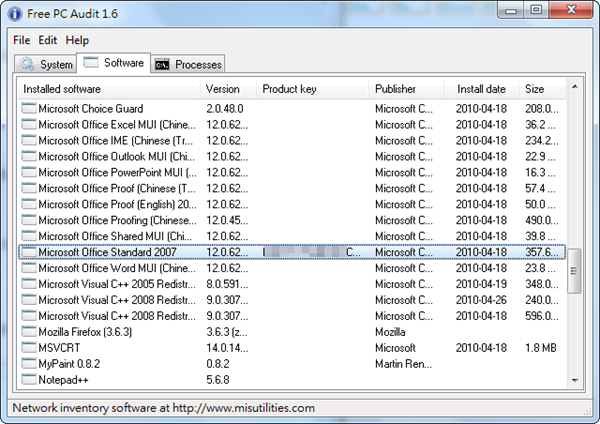Image resolution: width=600 pixels, height=424 pixels.
Task: Click icon beside Microsoft Office Proof (Chinese
Action: point(29,188)
